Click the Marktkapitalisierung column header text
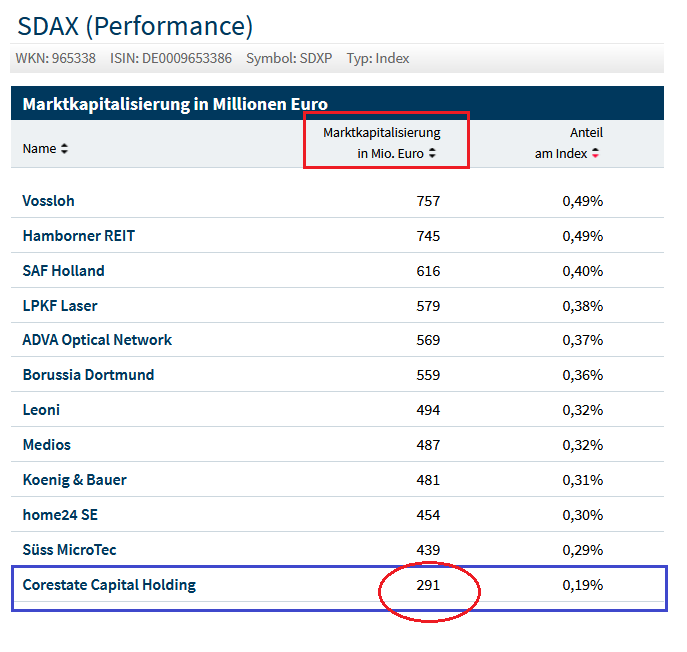Screen dimensions: 687x652 [381, 132]
